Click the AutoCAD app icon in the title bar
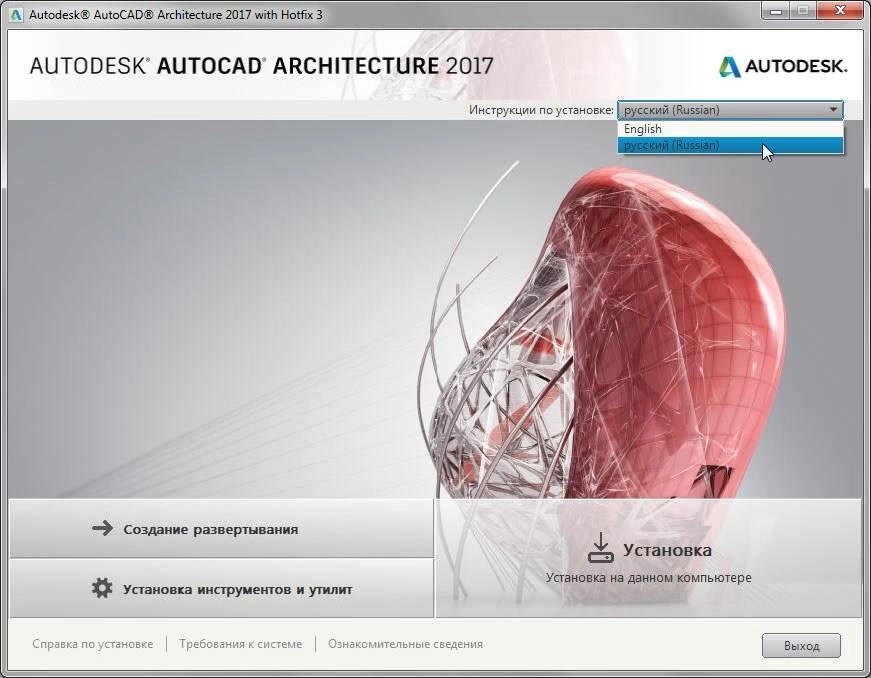 pyautogui.click(x=16, y=14)
